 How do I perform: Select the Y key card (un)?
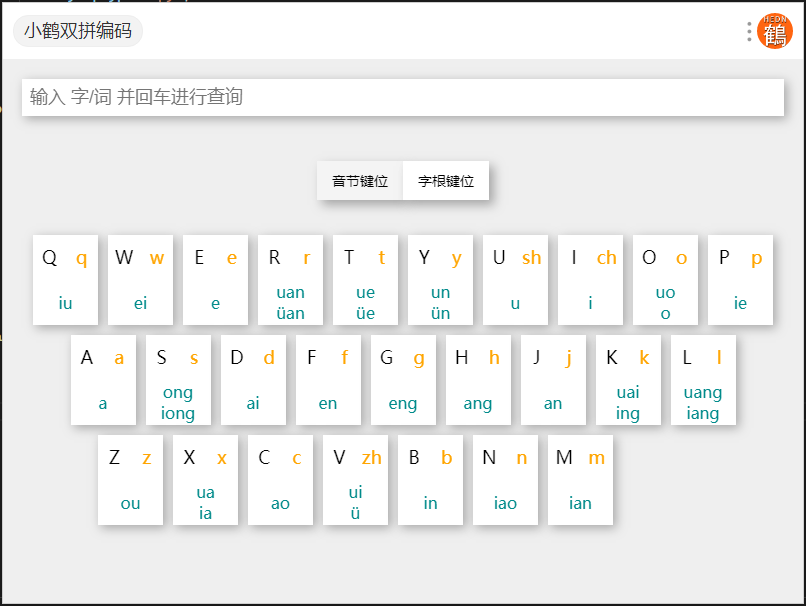pos(441,280)
